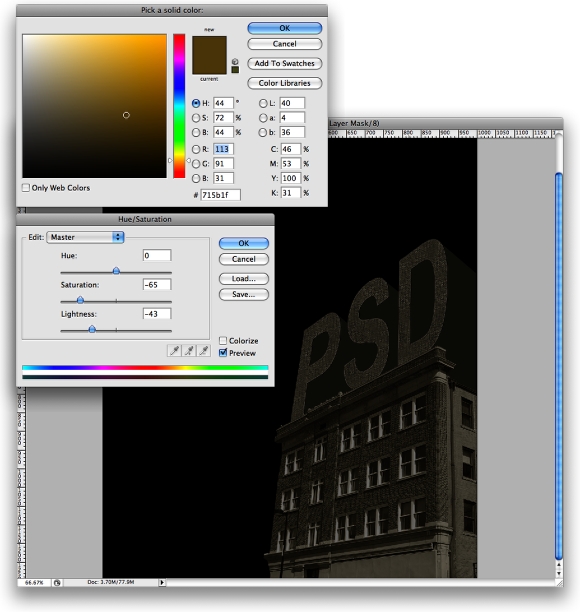Select the H hue radio button
Screen dimensions: 580x612
[x=196, y=103]
